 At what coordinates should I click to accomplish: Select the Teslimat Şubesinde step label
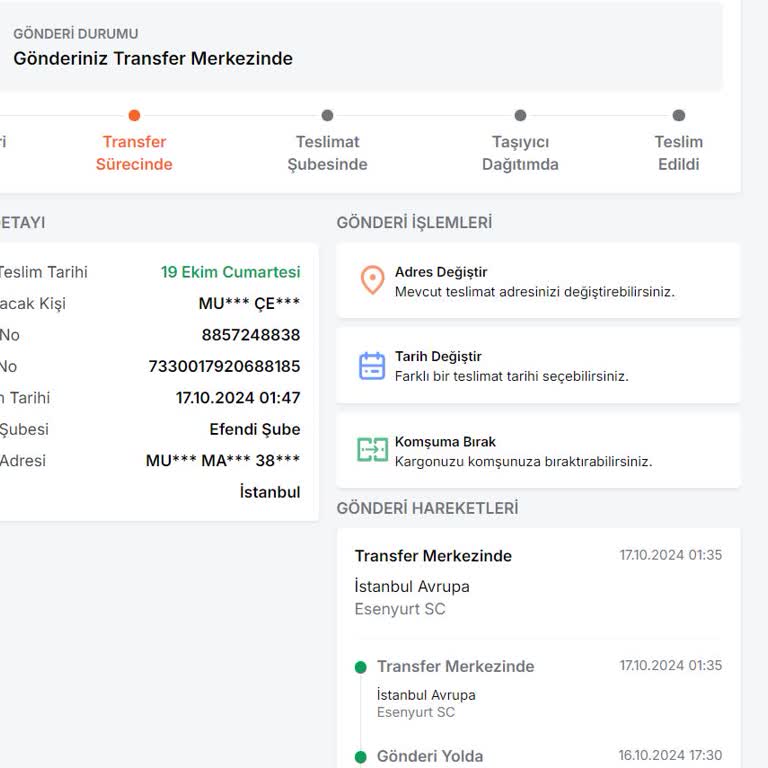(x=327, y=153)
